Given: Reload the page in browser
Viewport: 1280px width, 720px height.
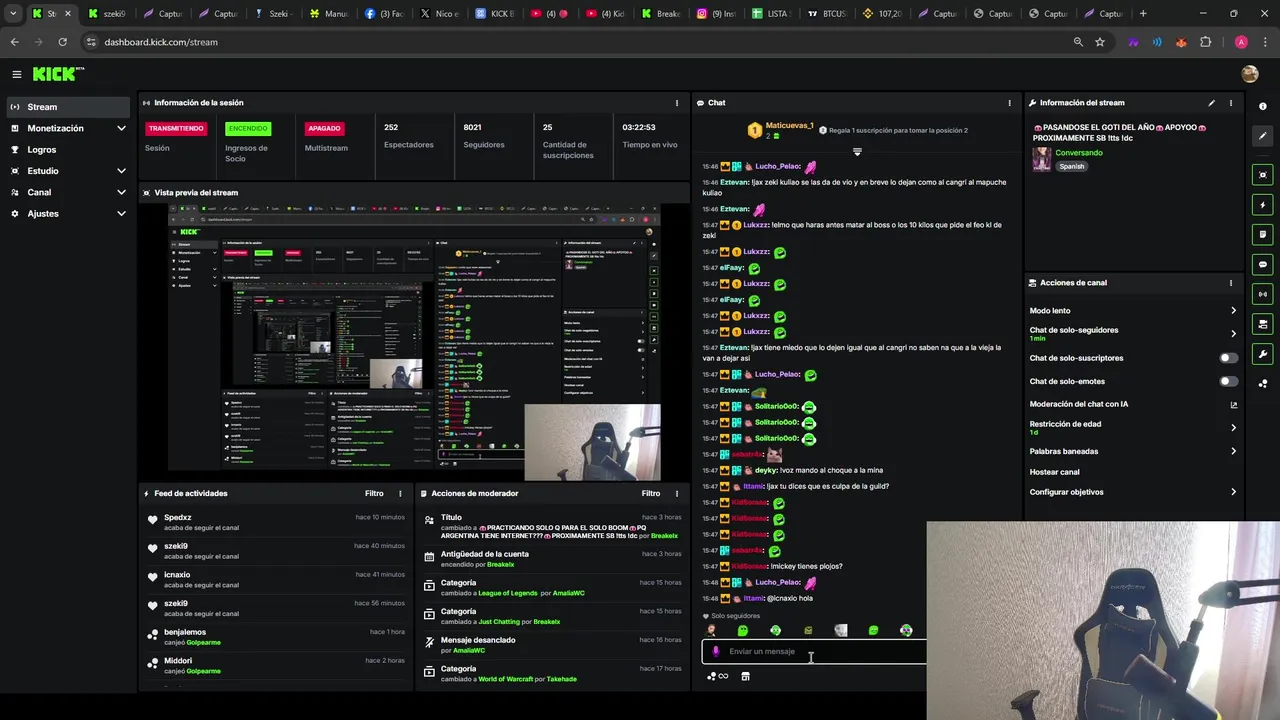Looking at the screenshot, I should (62, 42).
